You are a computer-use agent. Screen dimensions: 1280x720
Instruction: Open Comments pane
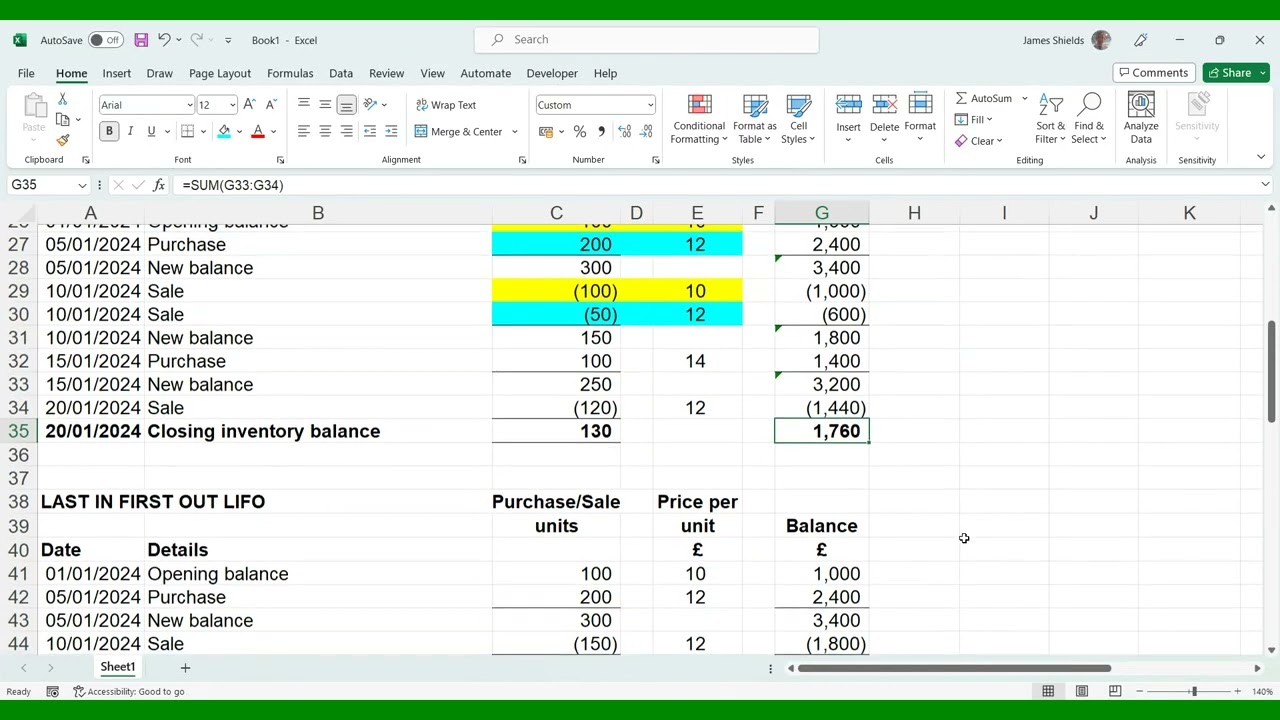click(x=1154, y=73)
